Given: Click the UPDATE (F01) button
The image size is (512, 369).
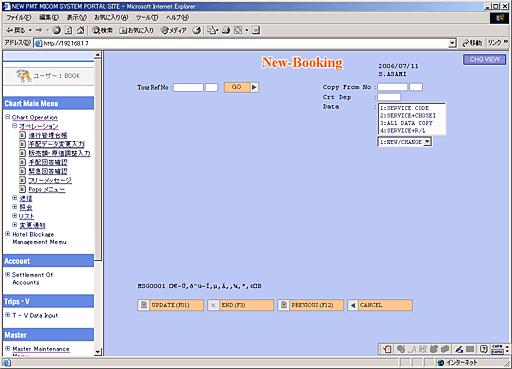Looking at the screenshot, I should pos(170,305).
